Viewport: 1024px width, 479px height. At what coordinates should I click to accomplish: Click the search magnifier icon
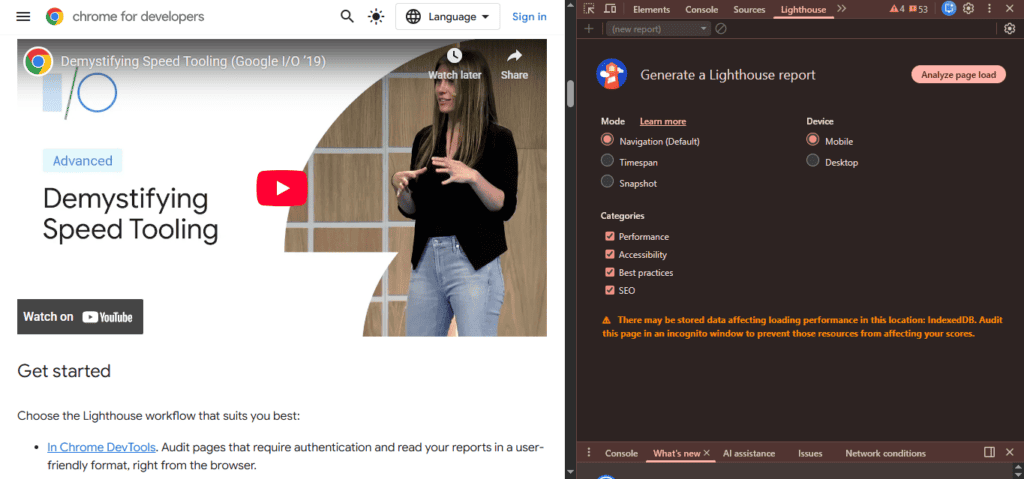click(x=347, y=16)
